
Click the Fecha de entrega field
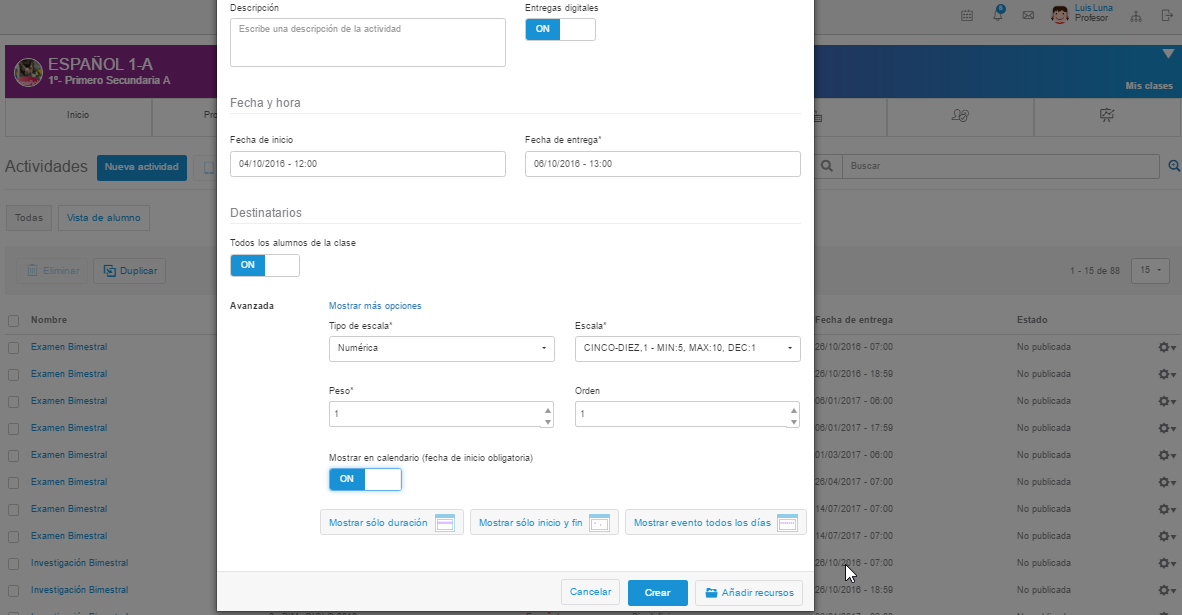(x=662, y=164)
